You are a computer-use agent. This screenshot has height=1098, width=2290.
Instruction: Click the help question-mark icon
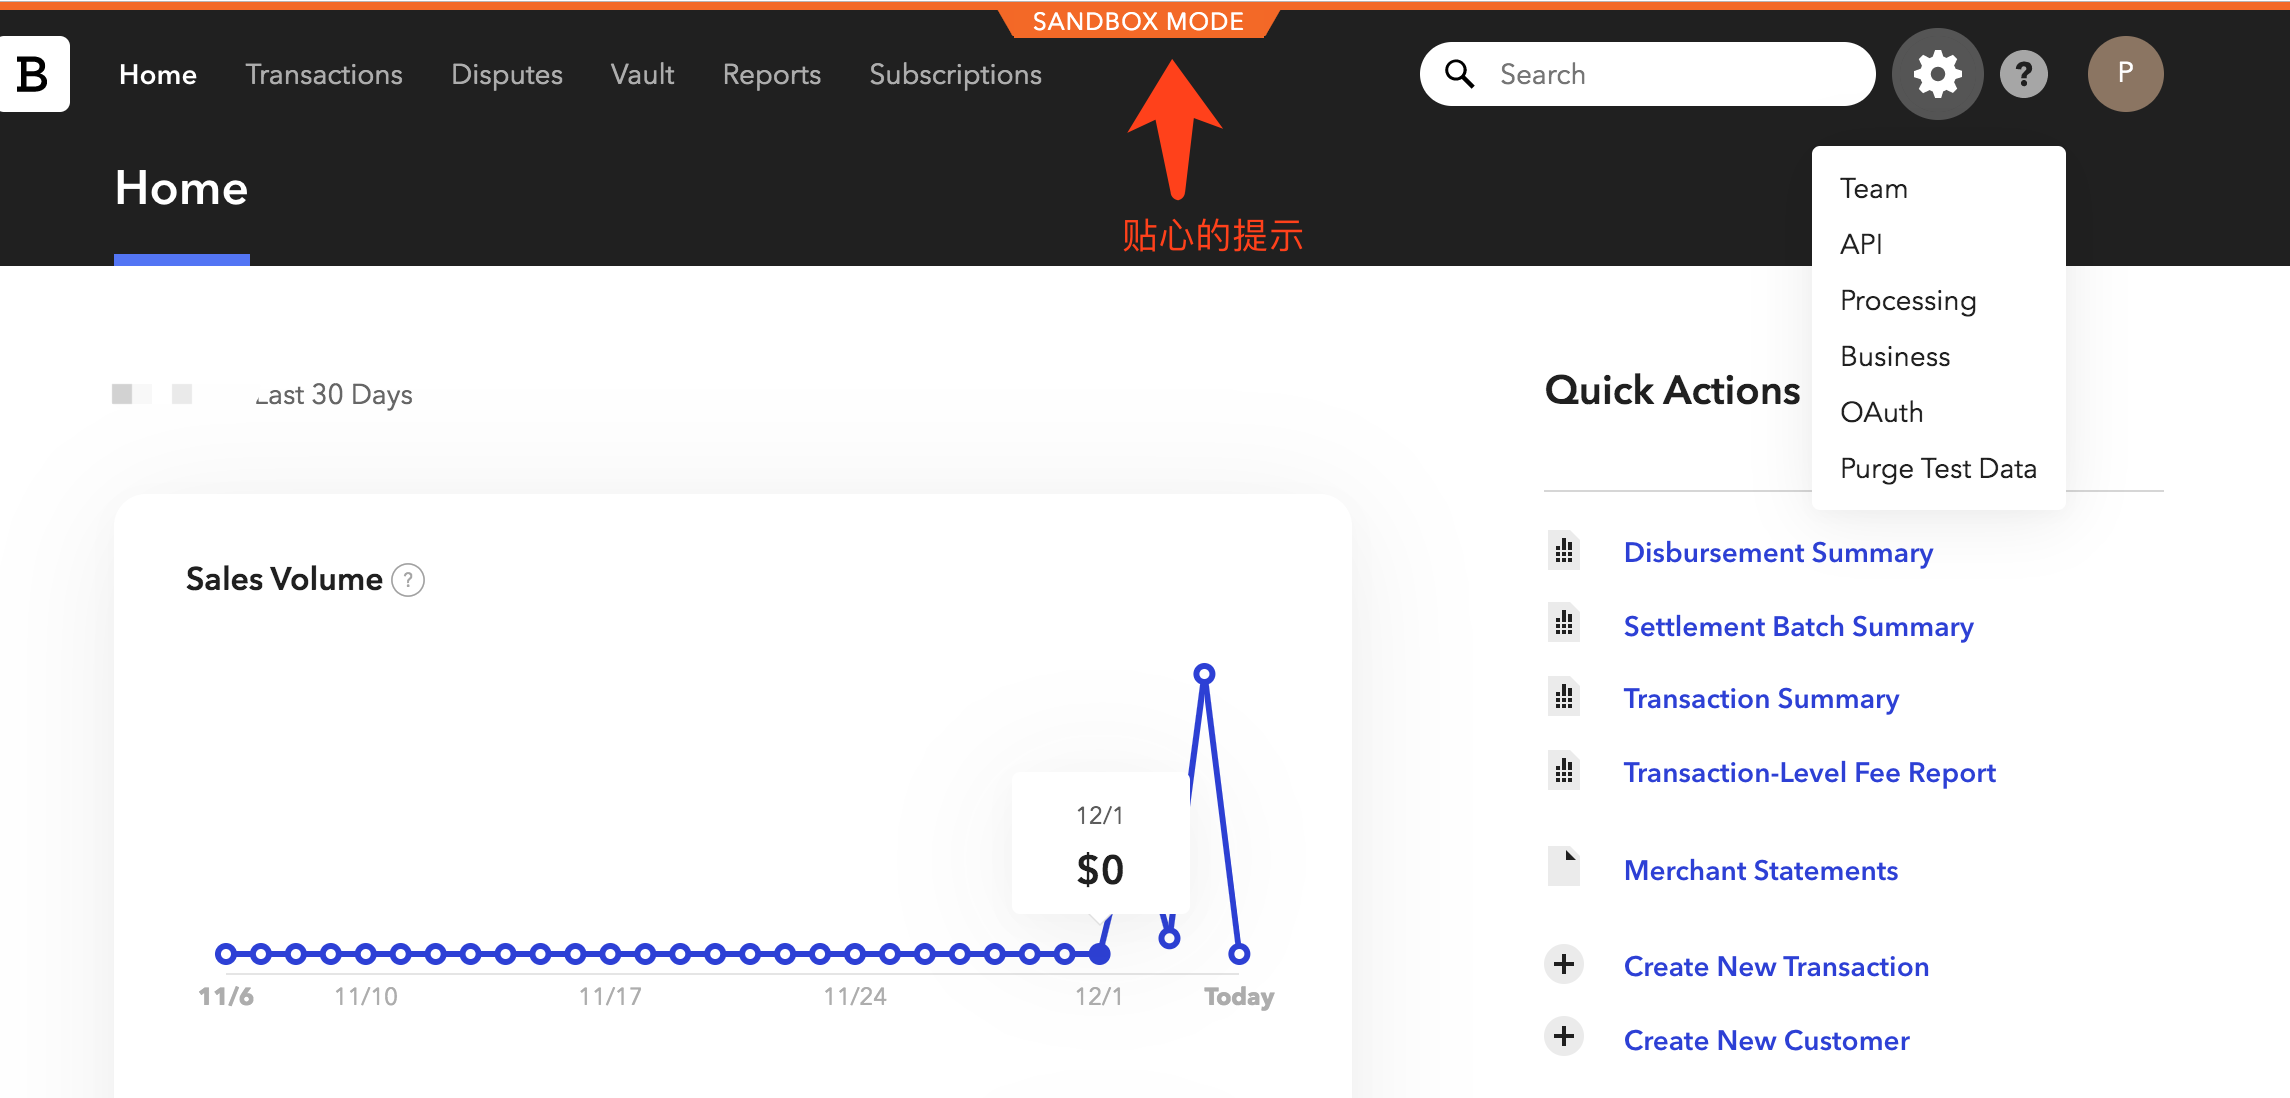pos(2024,73)
